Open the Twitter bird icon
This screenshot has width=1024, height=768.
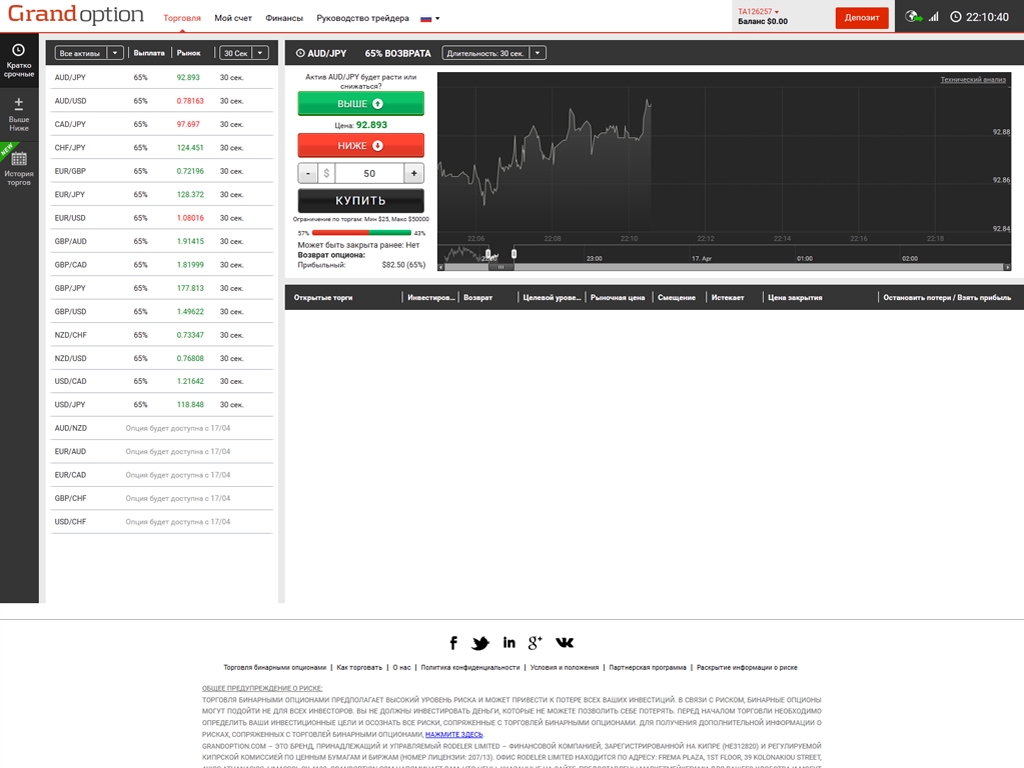[481, 643]
